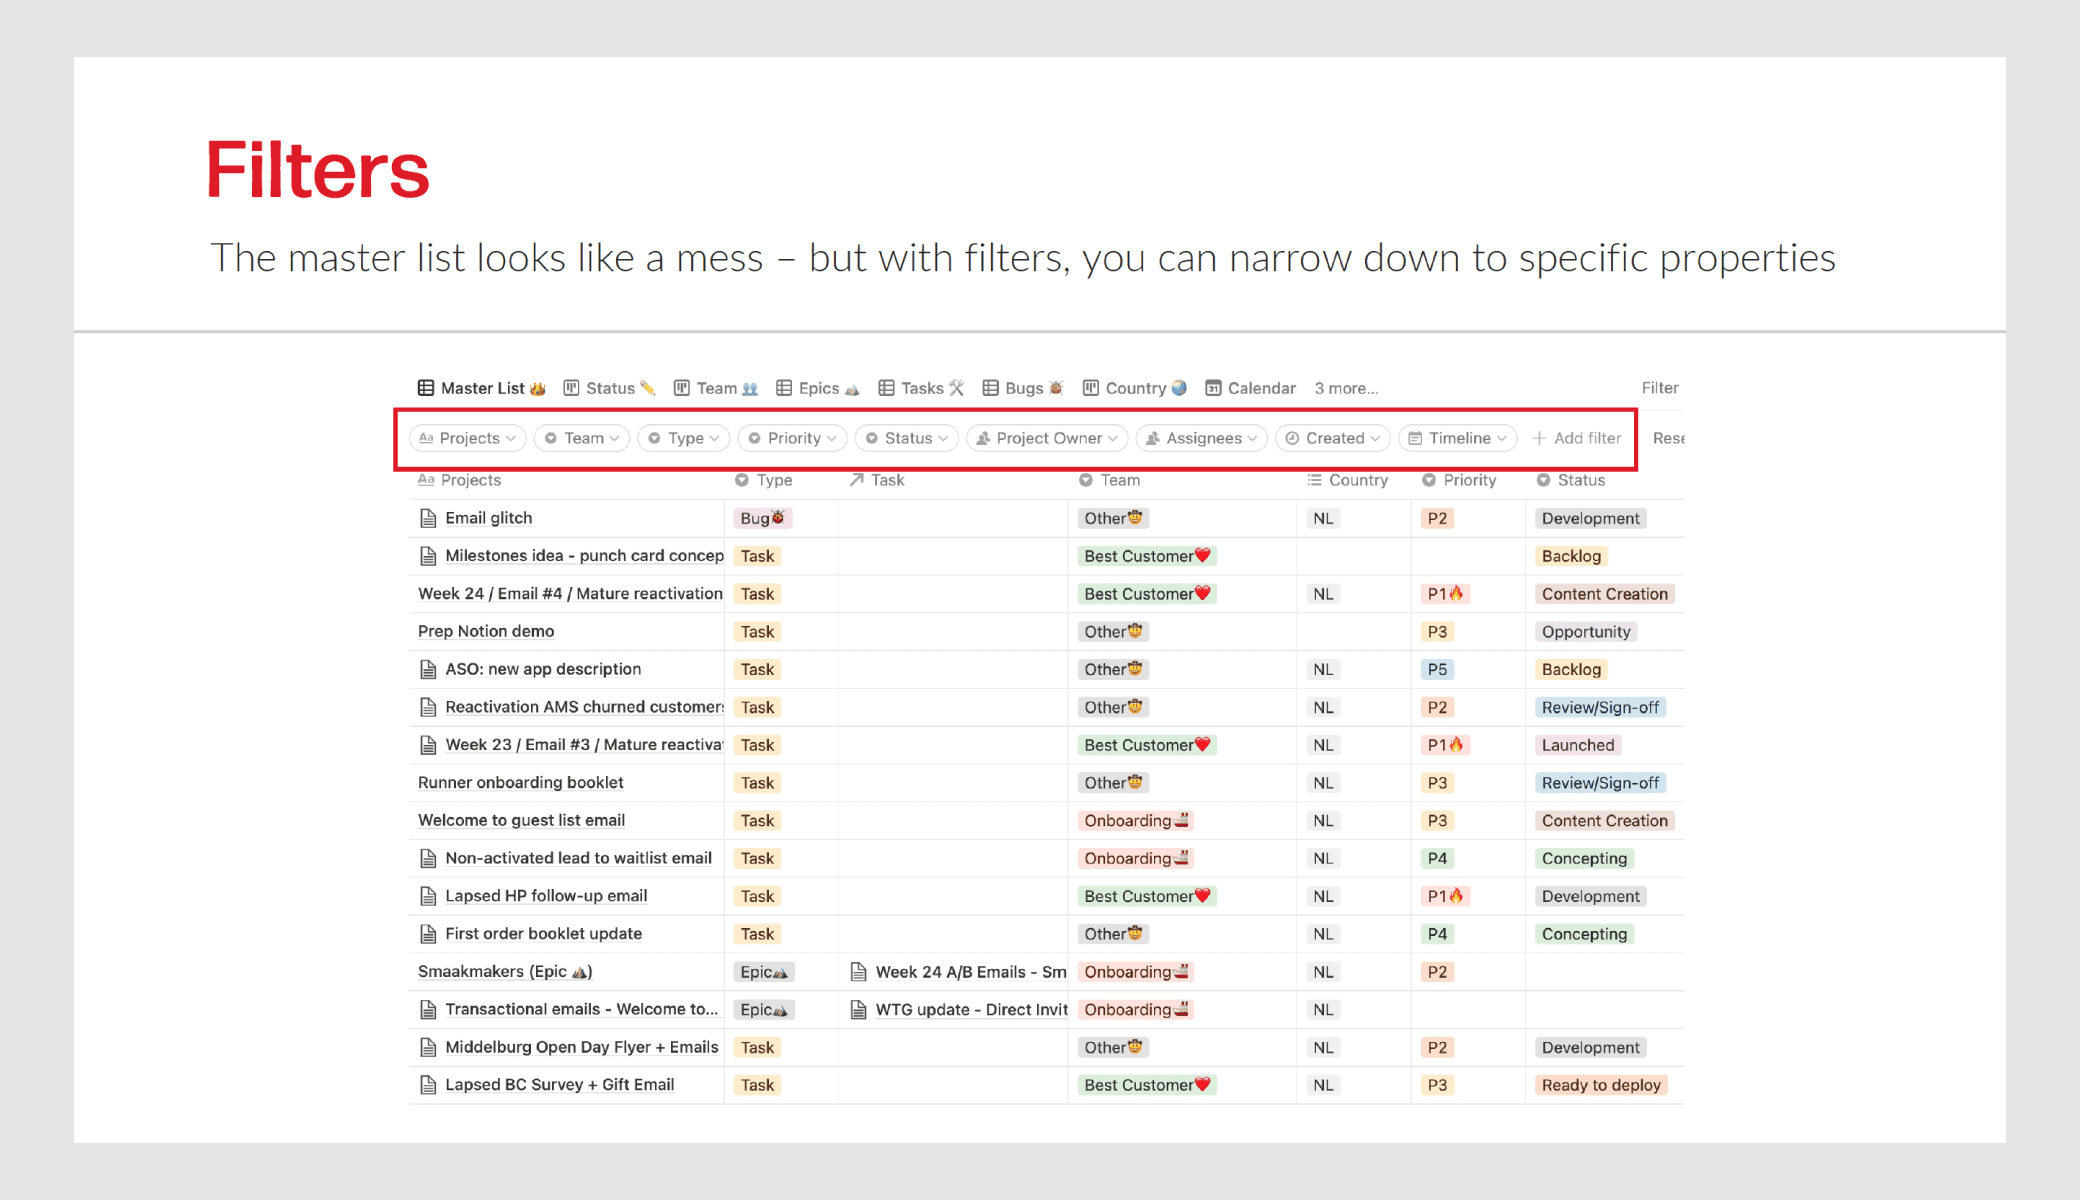This screenshot has height=1200, width=2080.
Task: Click the Bug type tag on Email glitch
Action: (762, 518)
